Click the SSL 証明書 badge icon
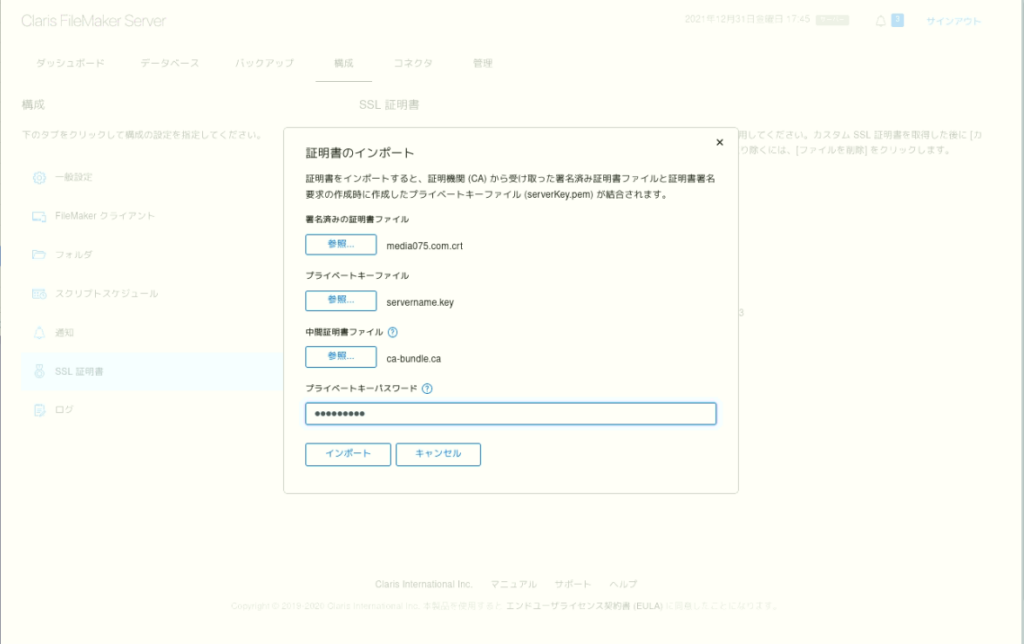The height and width of the screenshot is (644, 1024). 39,371
